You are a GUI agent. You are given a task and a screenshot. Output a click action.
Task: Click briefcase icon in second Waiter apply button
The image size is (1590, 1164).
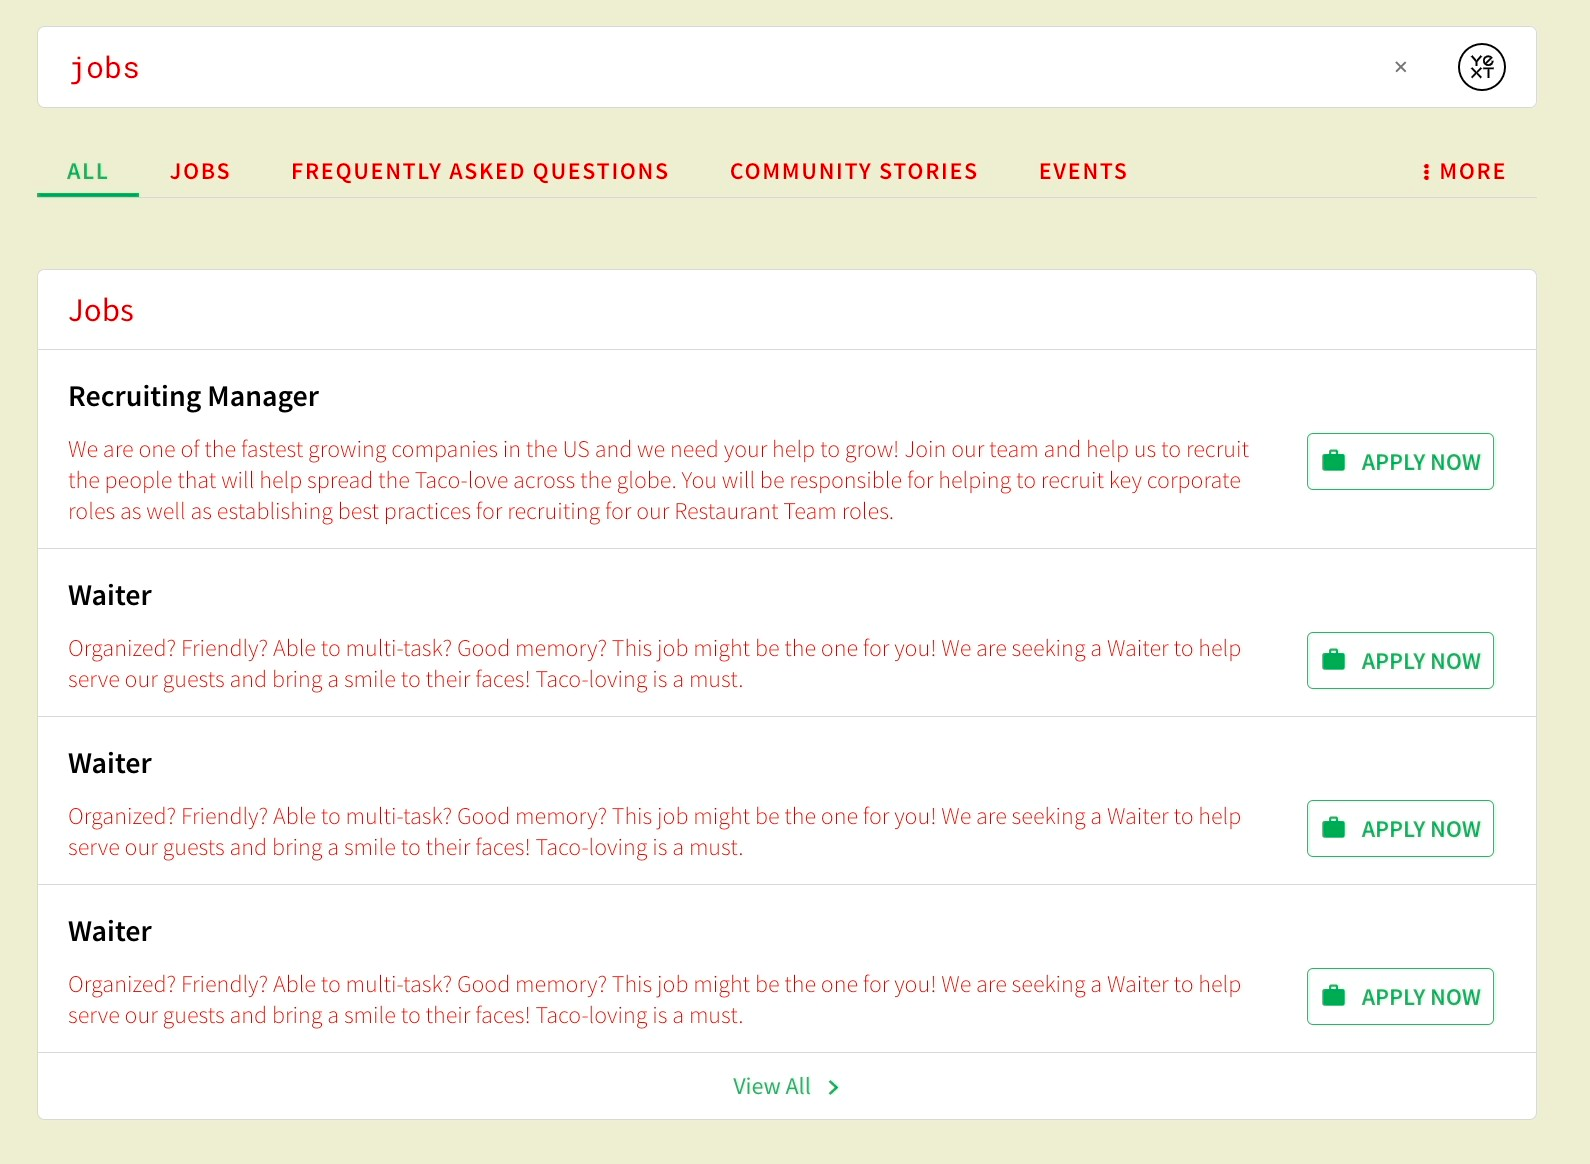tap(1333, 828)
